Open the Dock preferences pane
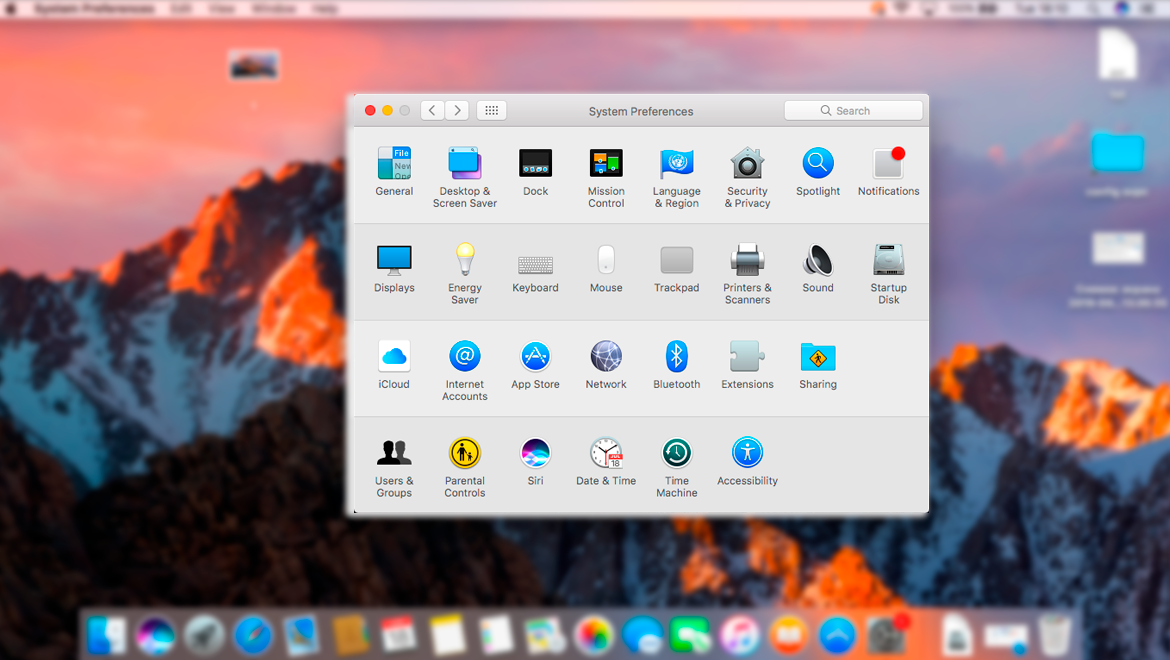 coord(535,172)
